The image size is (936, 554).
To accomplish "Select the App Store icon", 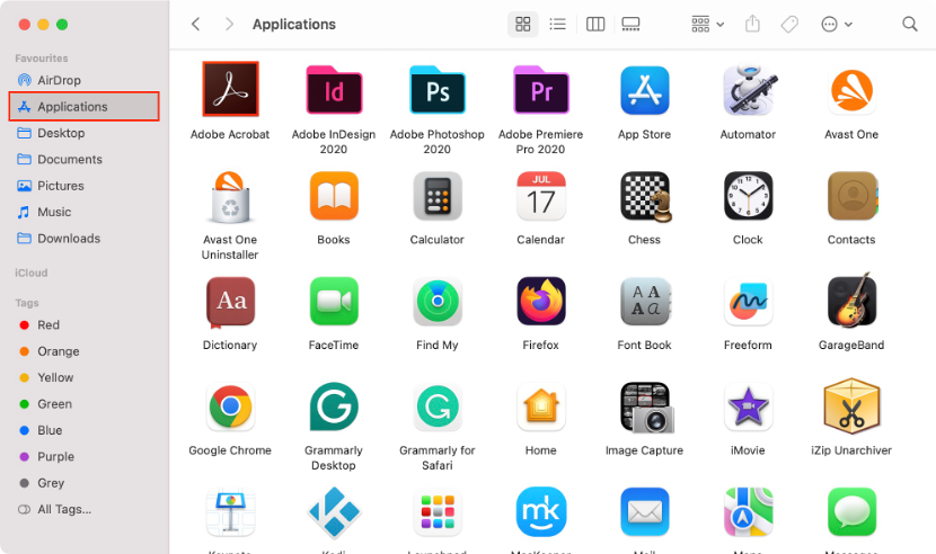I will pos(644,90).
